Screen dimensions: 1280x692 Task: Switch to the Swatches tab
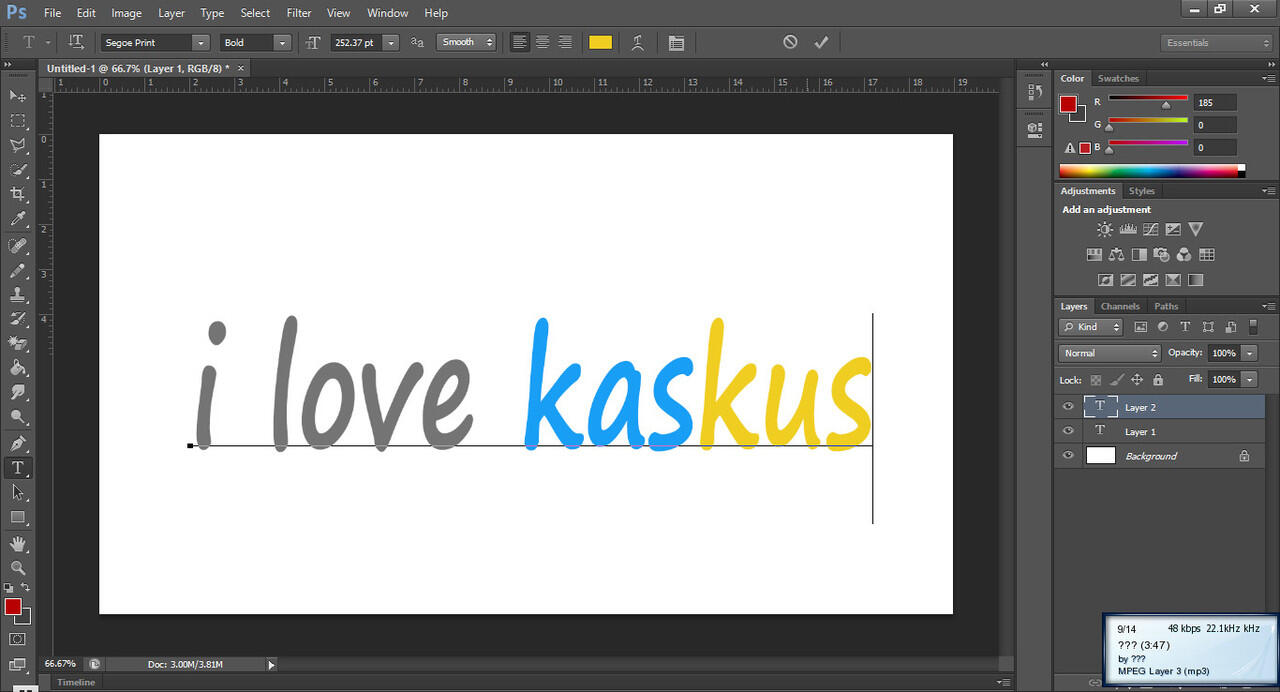(1118, 78)
